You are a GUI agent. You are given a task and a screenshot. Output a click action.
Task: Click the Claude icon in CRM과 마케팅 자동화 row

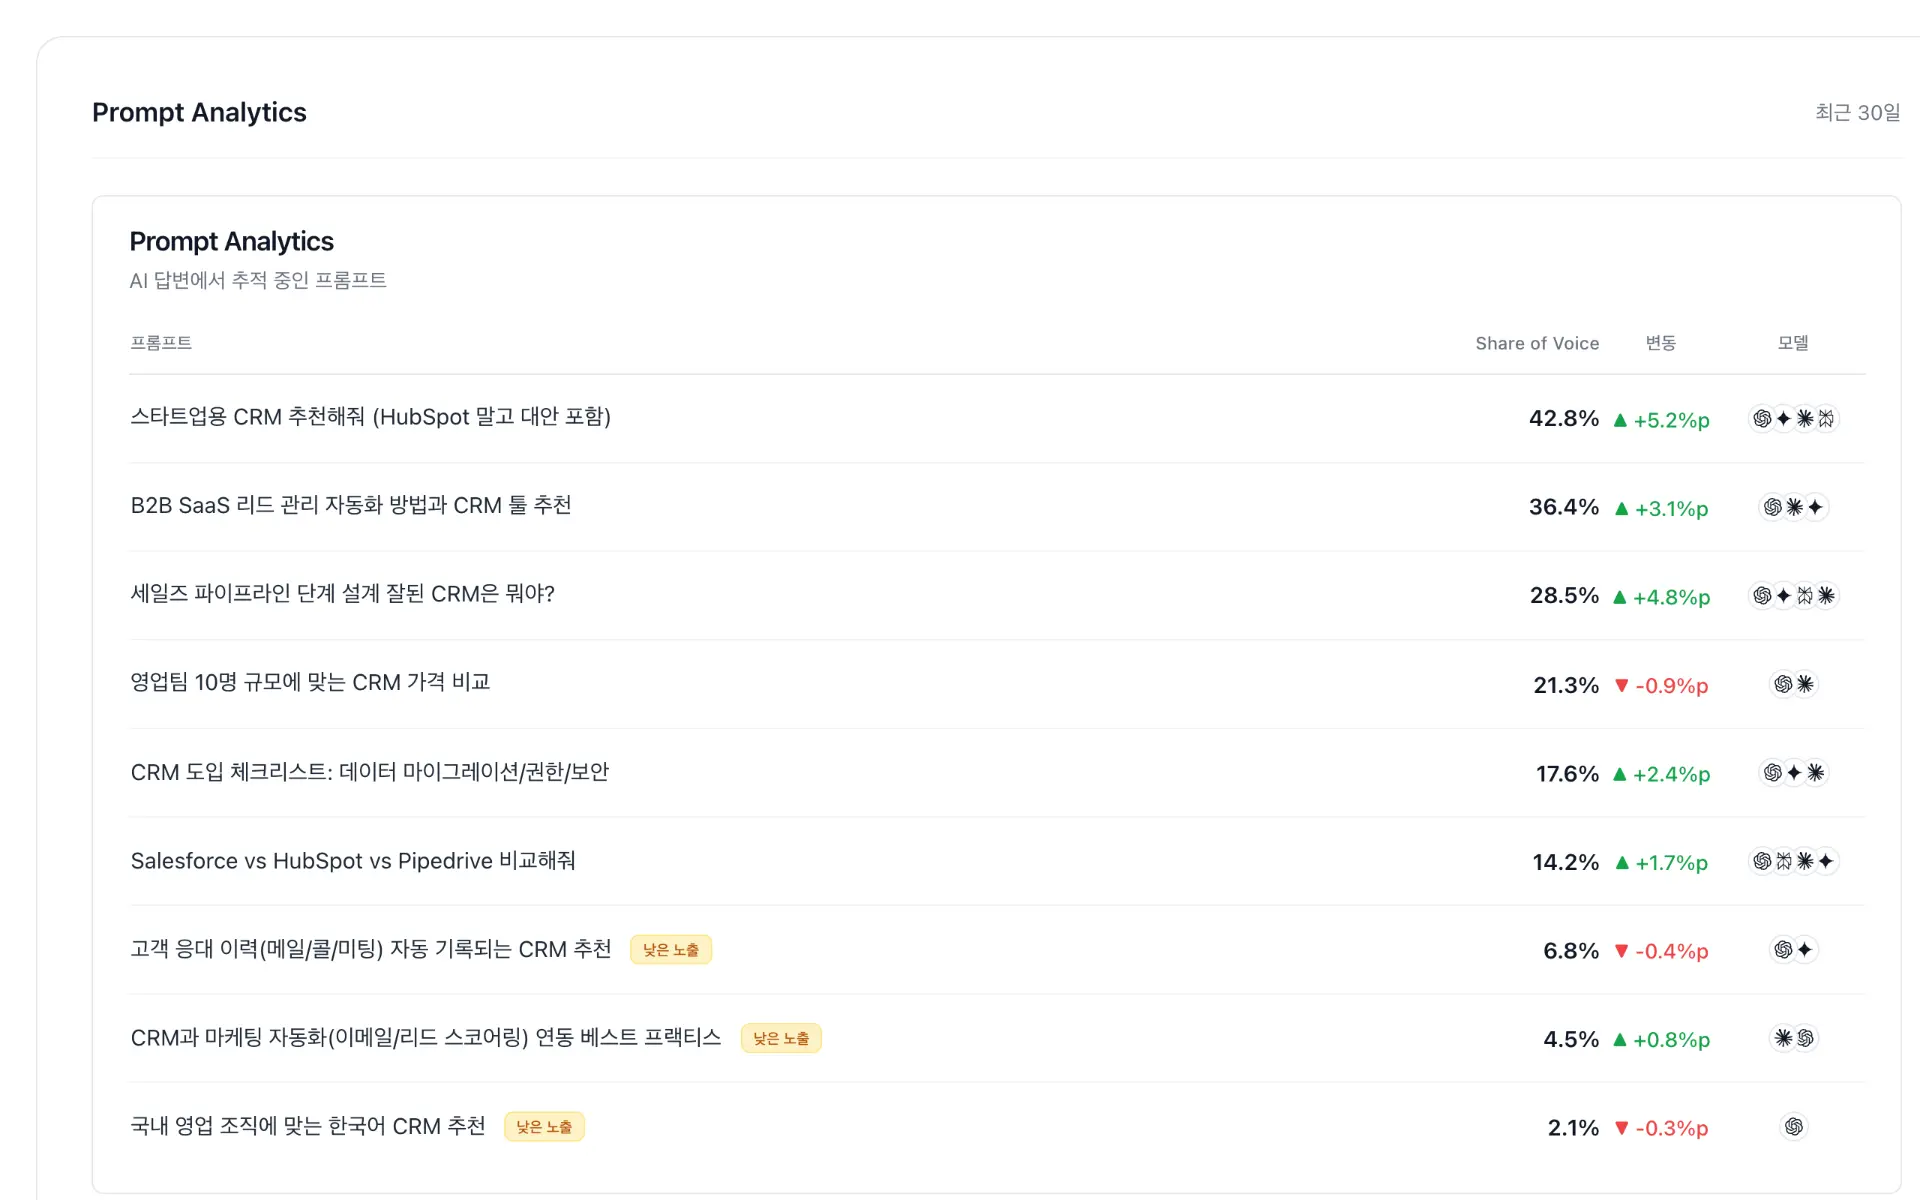coord(1783,1038)
